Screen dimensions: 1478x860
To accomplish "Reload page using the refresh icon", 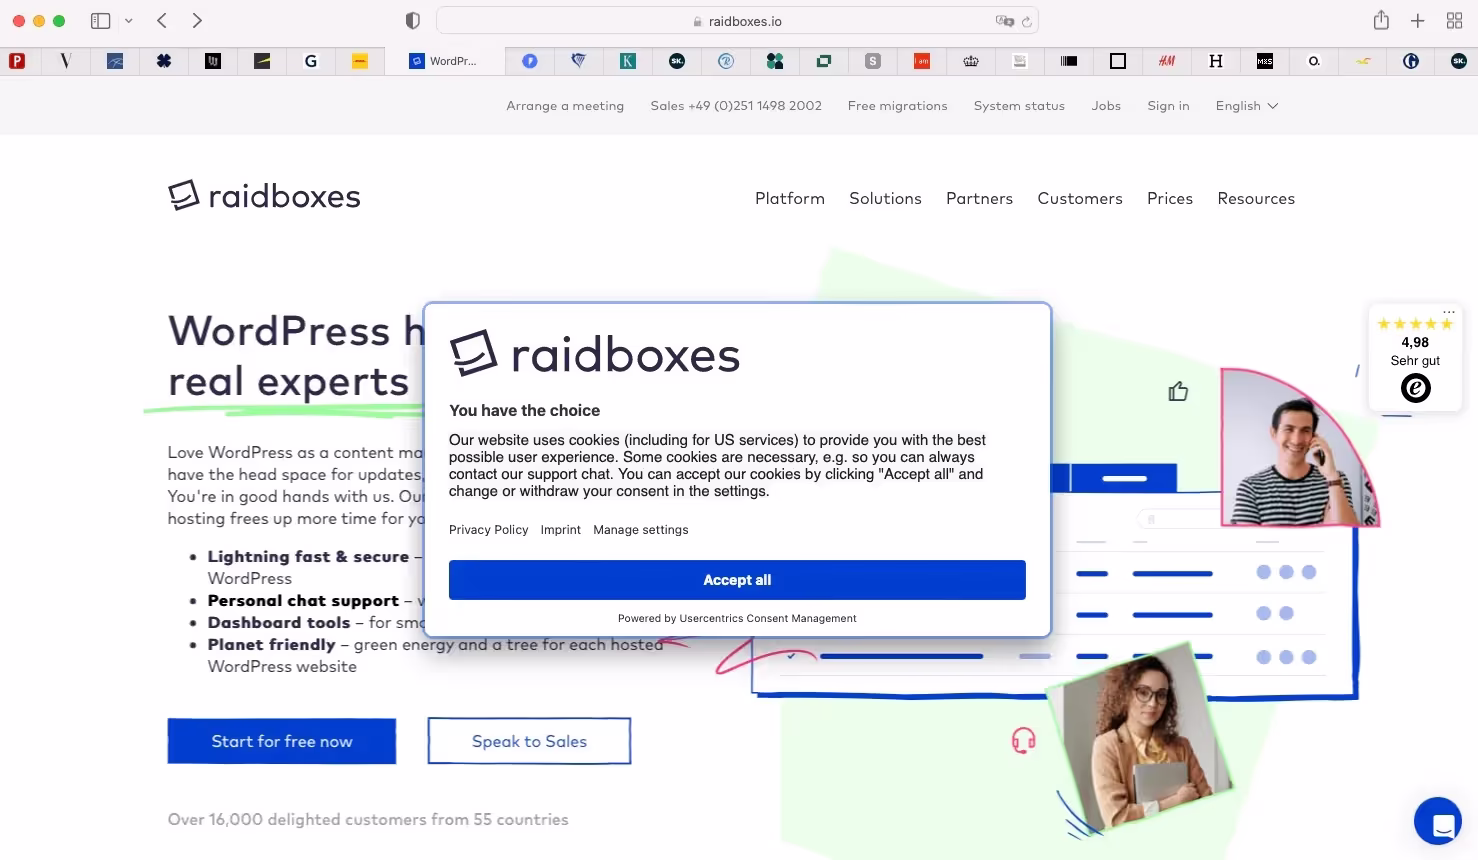I will coord(1026,21).
